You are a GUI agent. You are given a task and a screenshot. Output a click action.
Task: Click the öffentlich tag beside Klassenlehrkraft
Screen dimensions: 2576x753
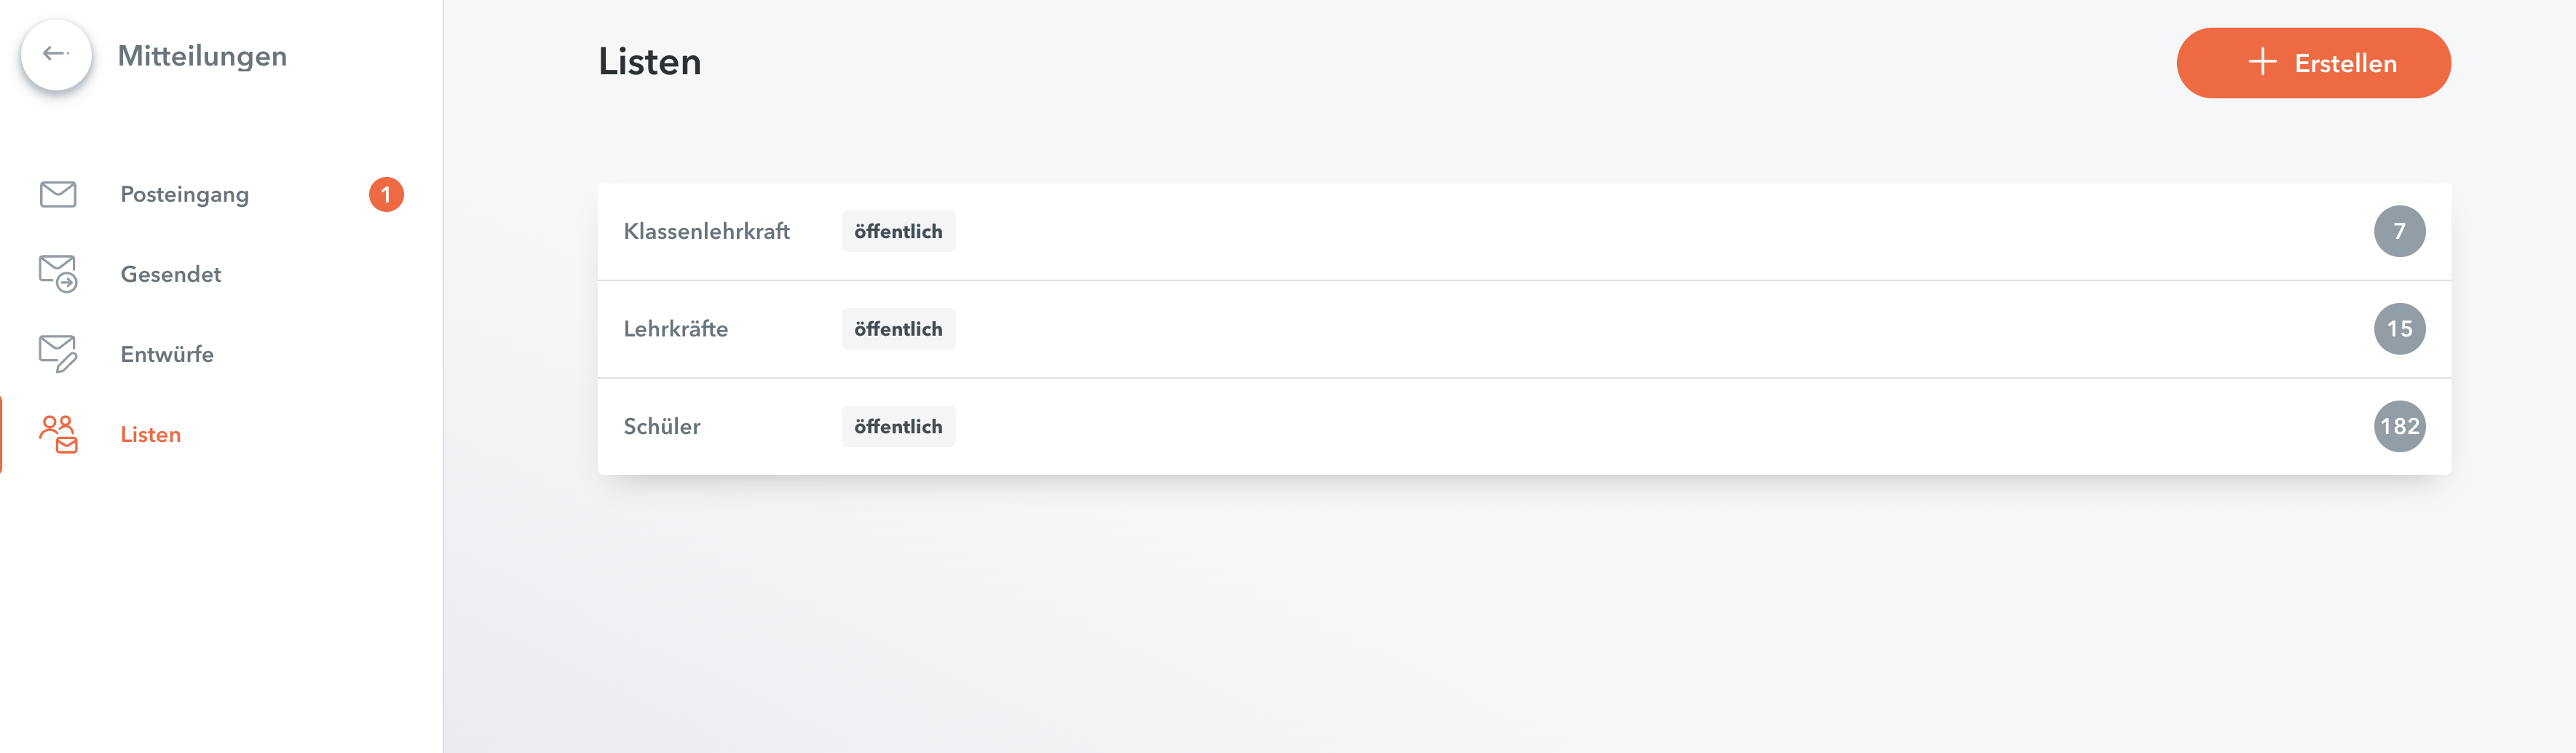[x=898, y=231]
